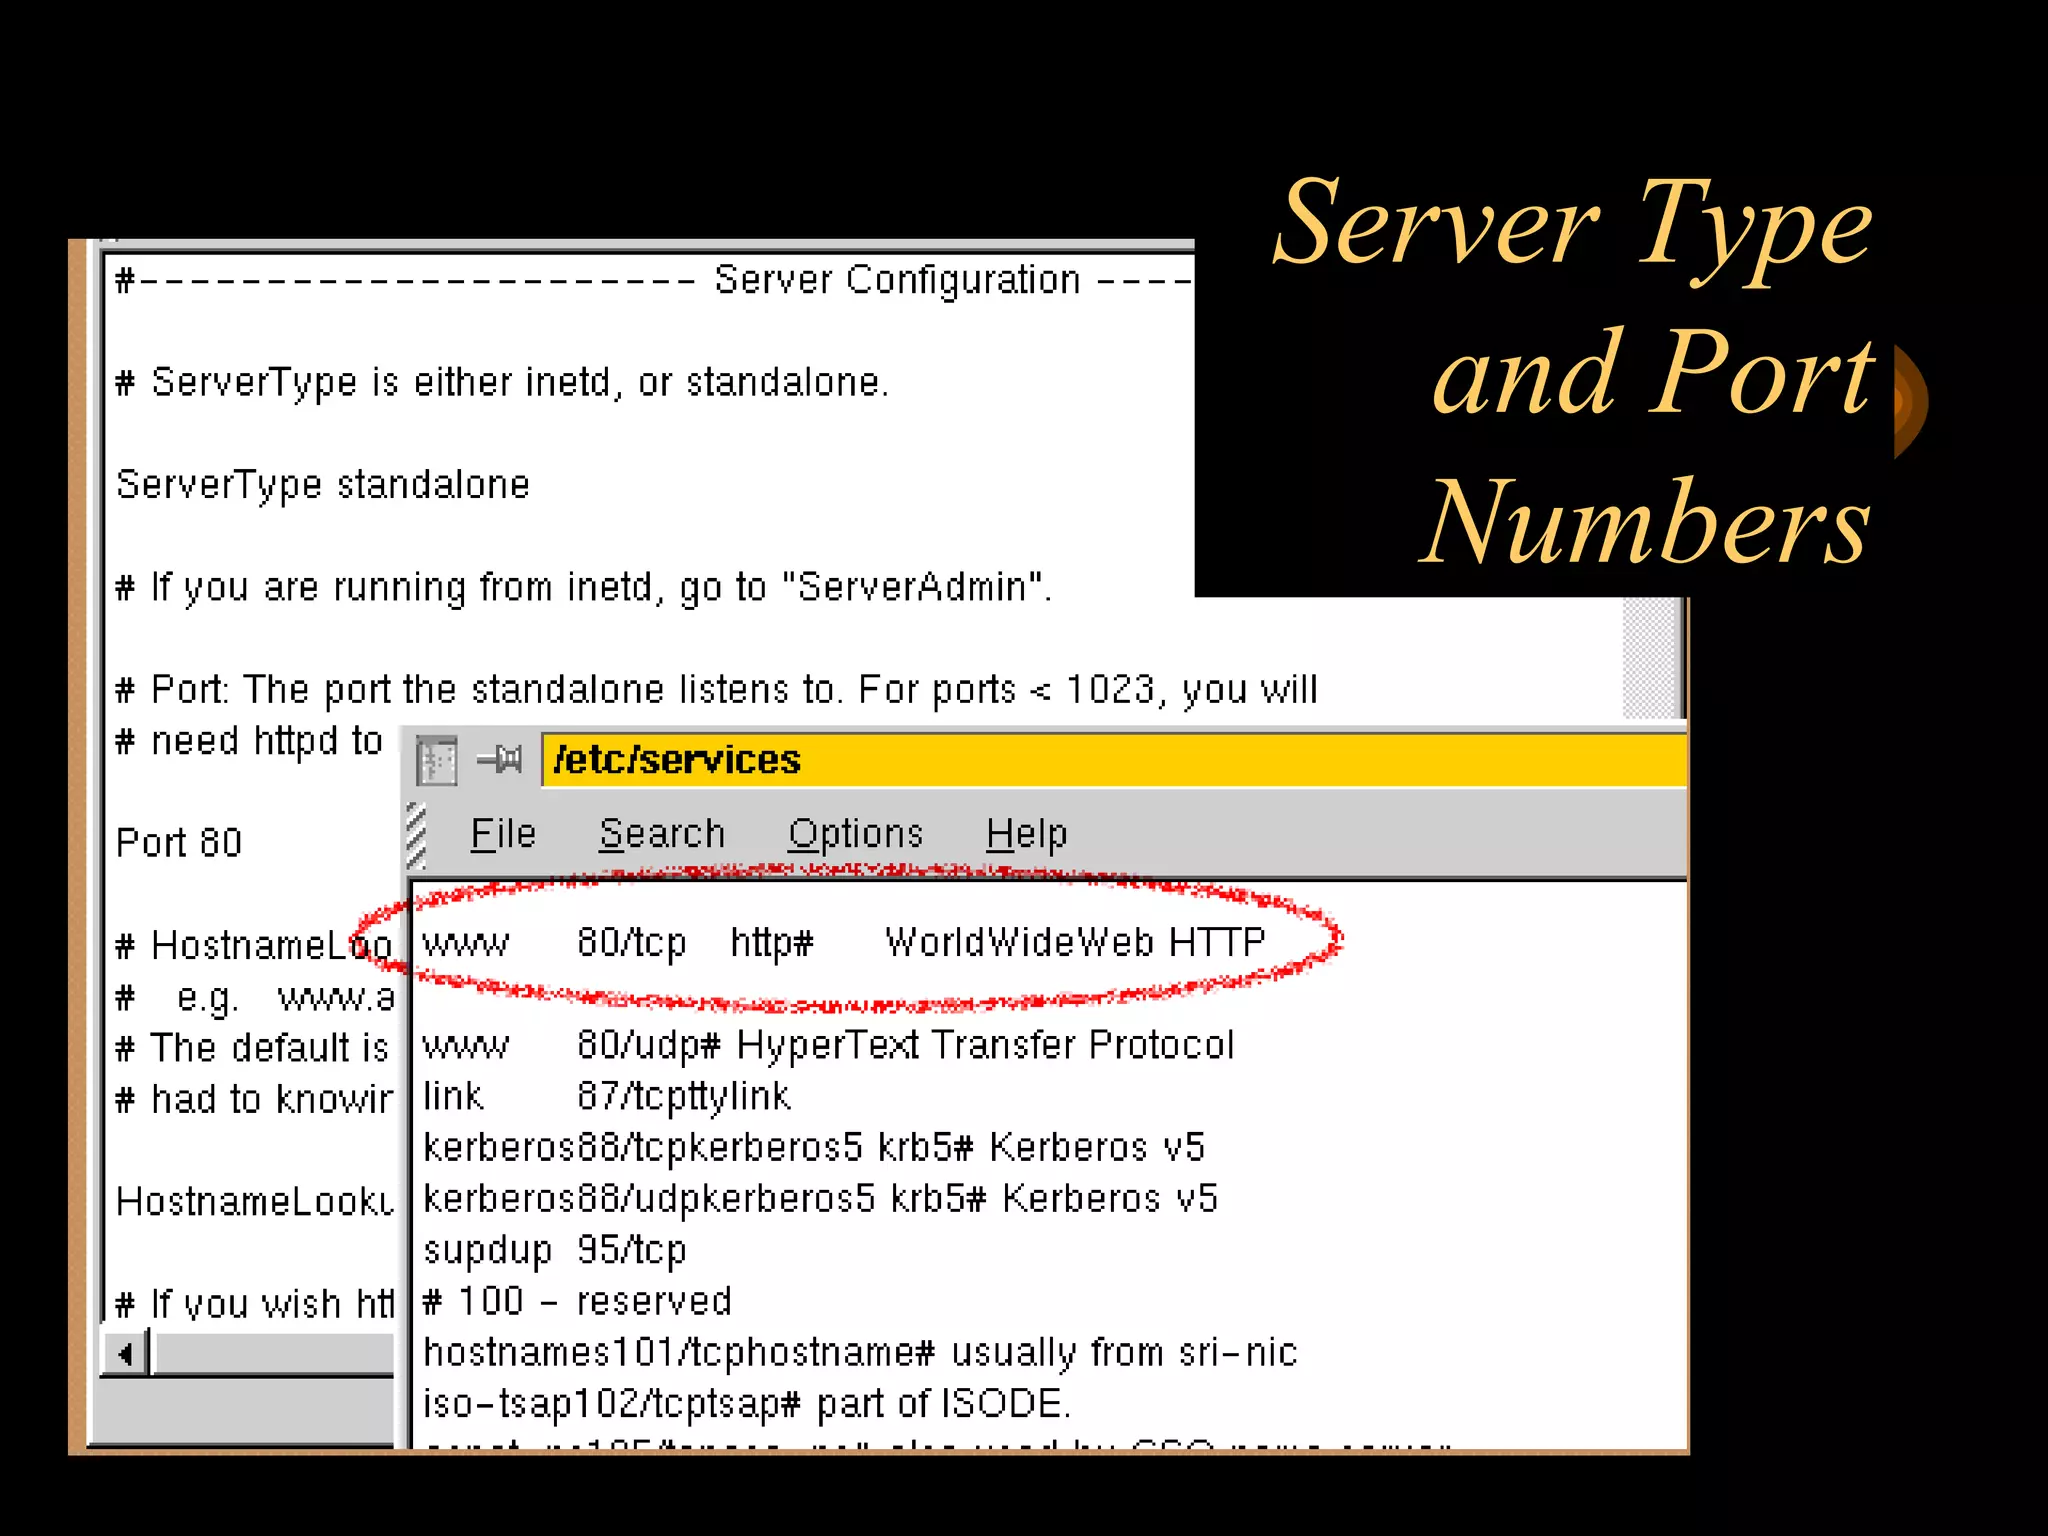Screen dimensions: 2048x1536
Task: Click the left scroll arrow in config window
Action: 125,1354
